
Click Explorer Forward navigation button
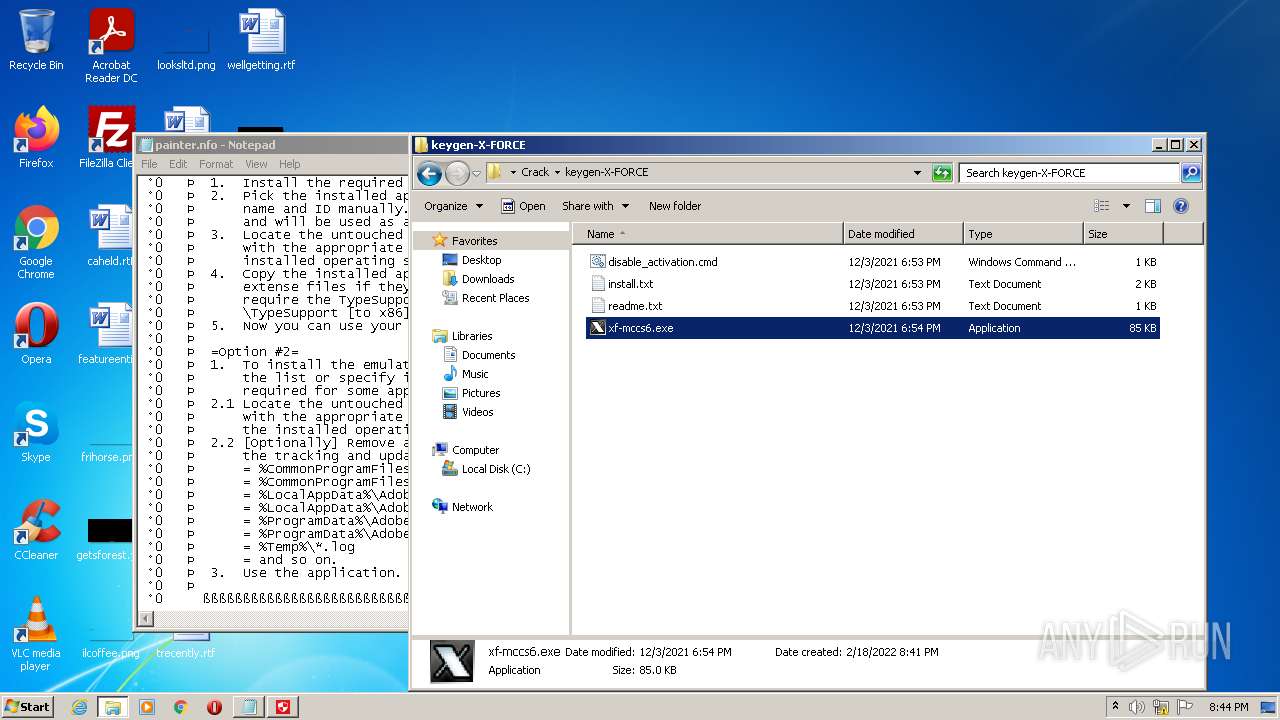(457, 173)
